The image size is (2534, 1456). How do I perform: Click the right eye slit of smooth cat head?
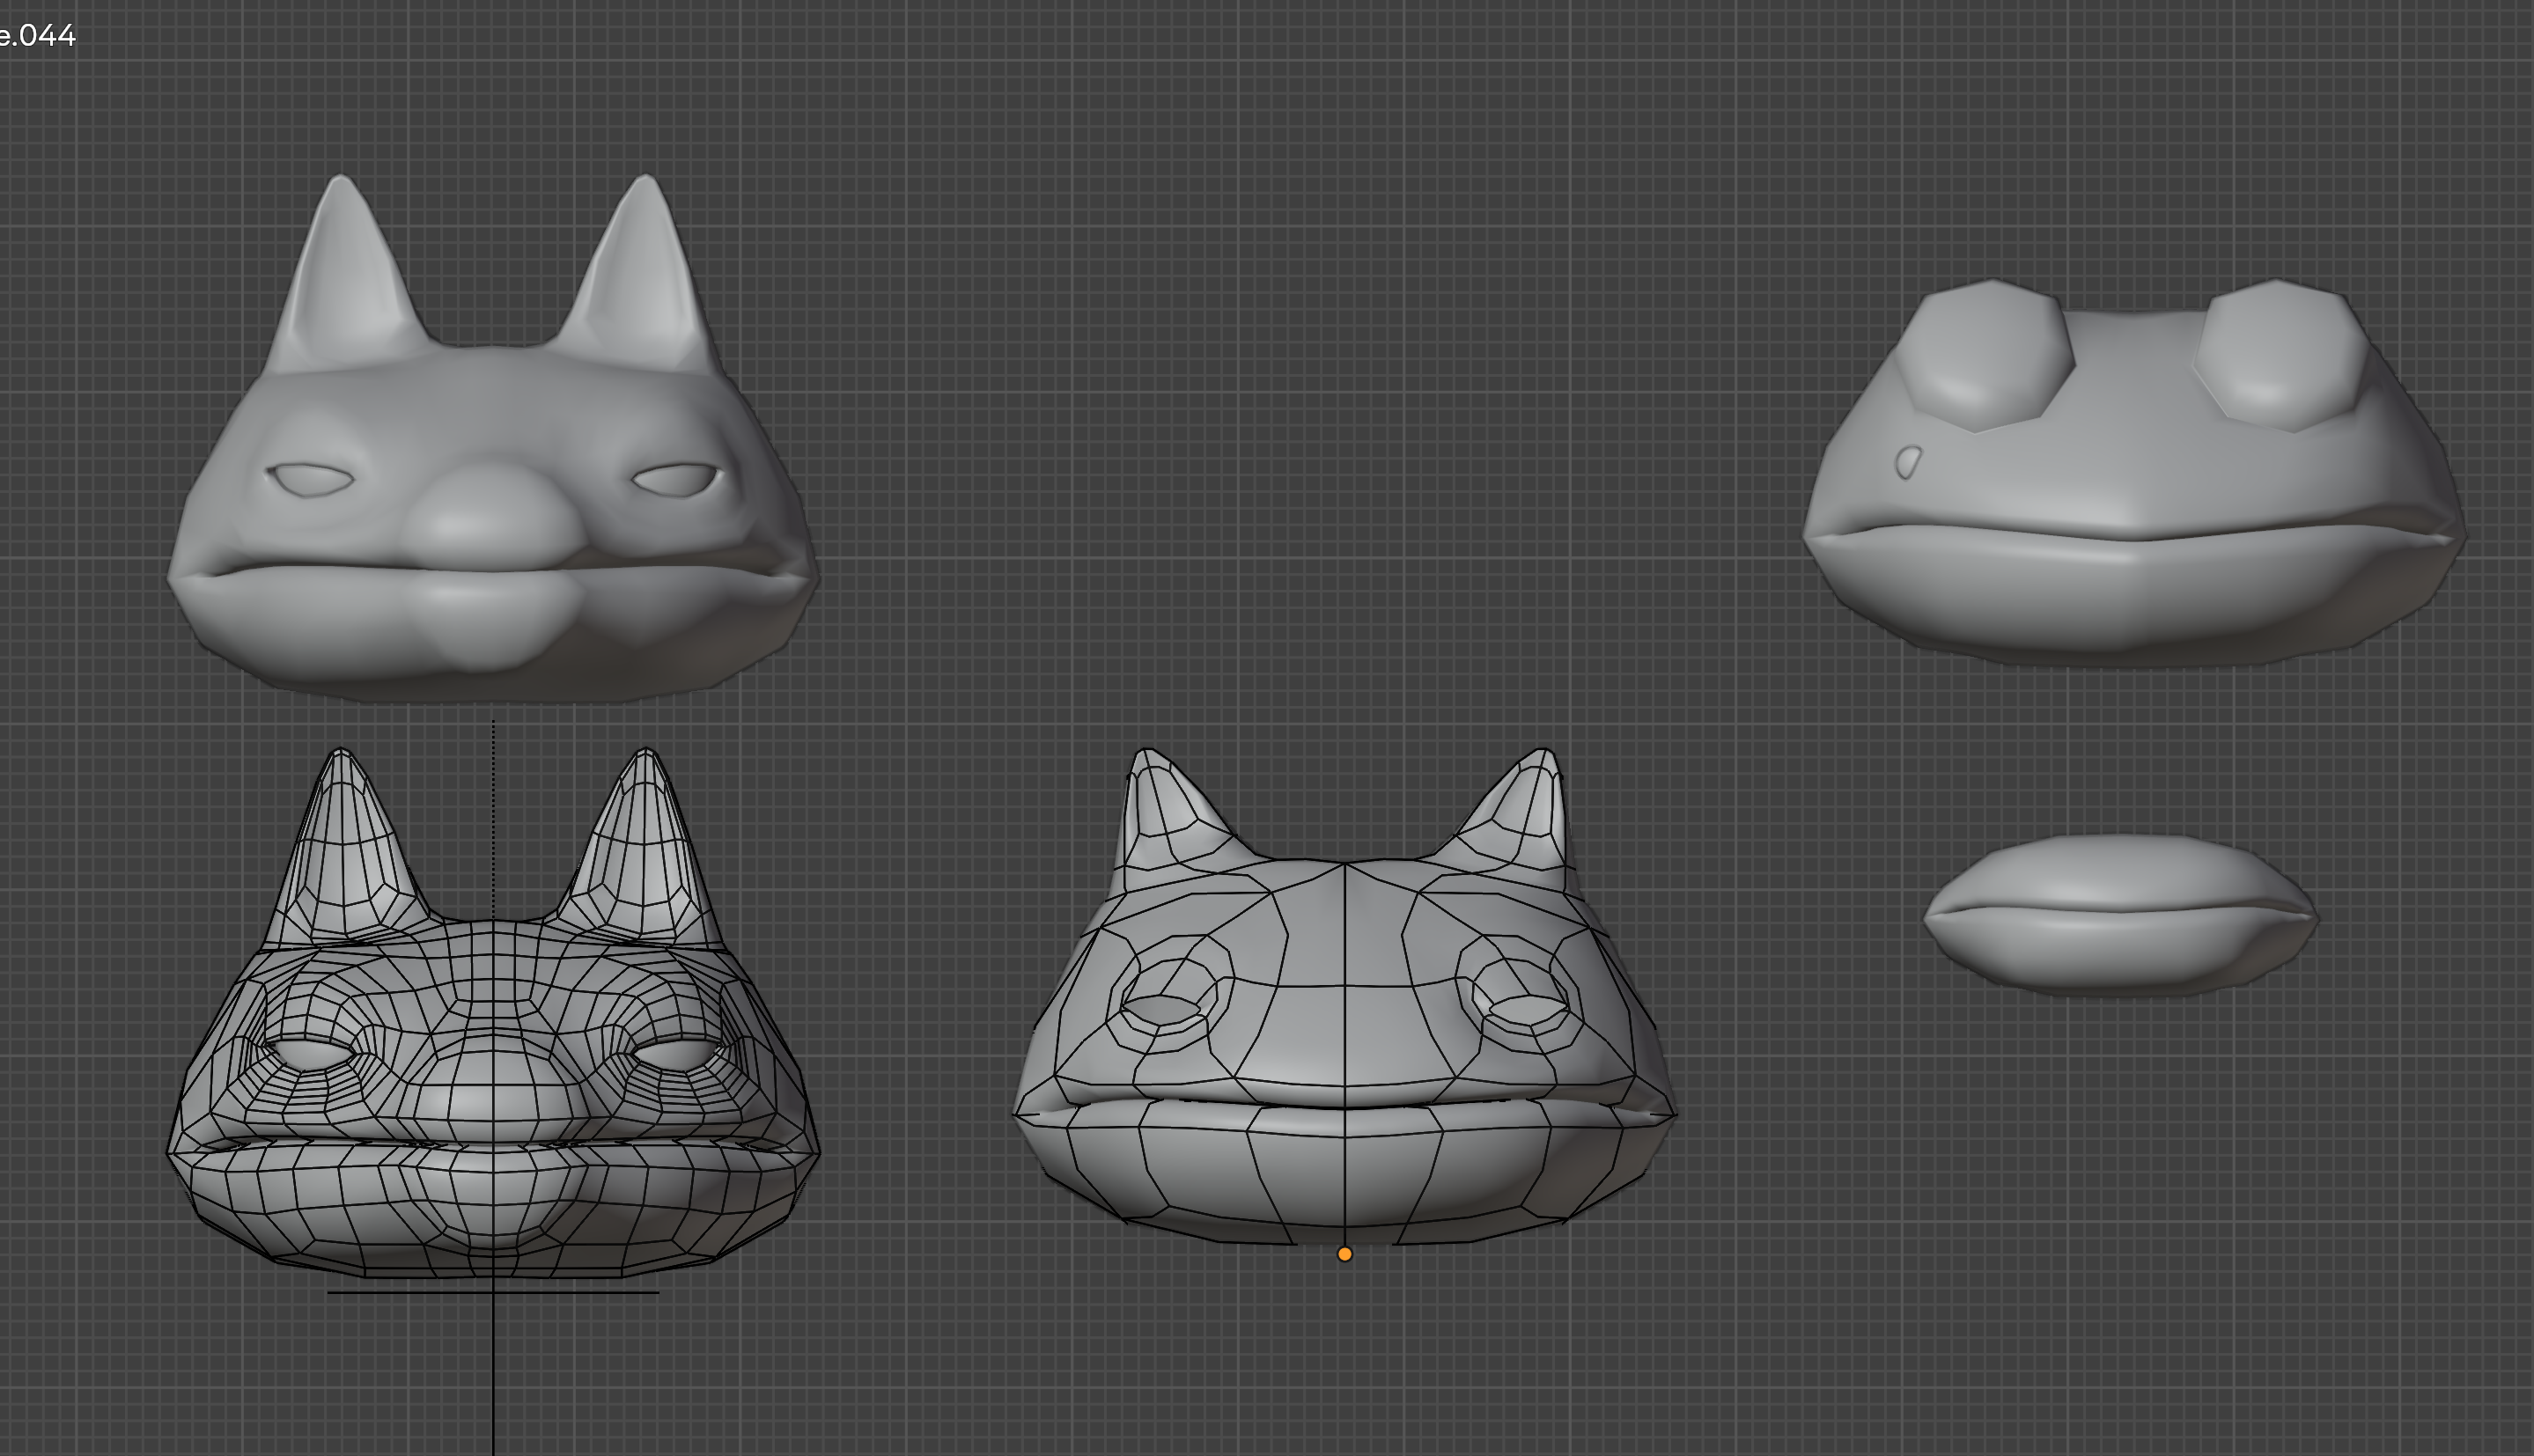[x=677, y=479]
